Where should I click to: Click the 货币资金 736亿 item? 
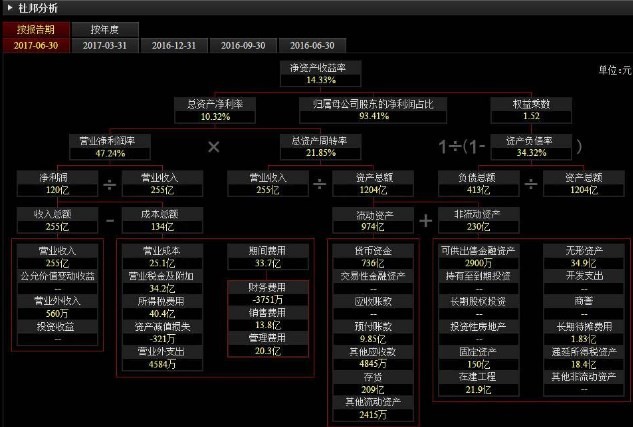[x=373, y=257]
